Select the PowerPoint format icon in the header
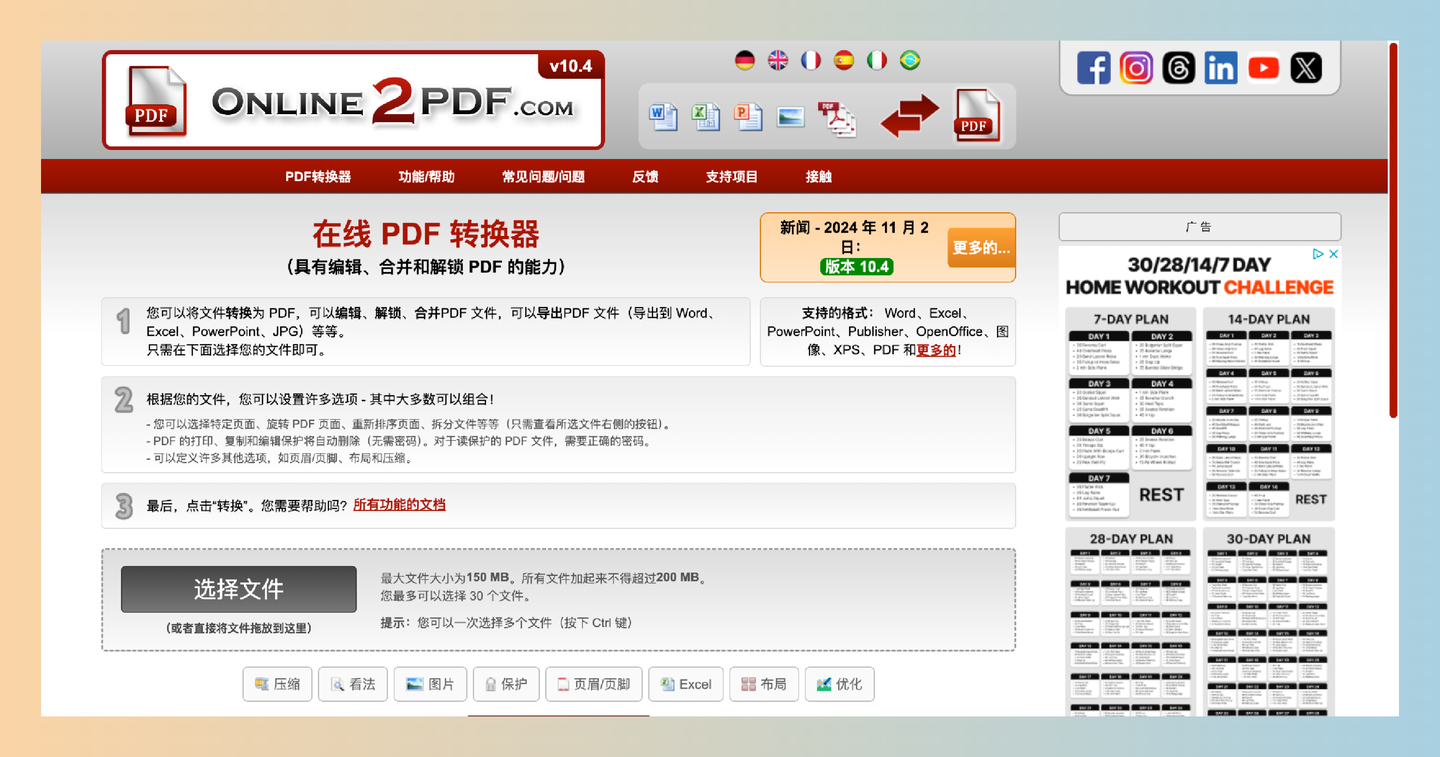 748,117
